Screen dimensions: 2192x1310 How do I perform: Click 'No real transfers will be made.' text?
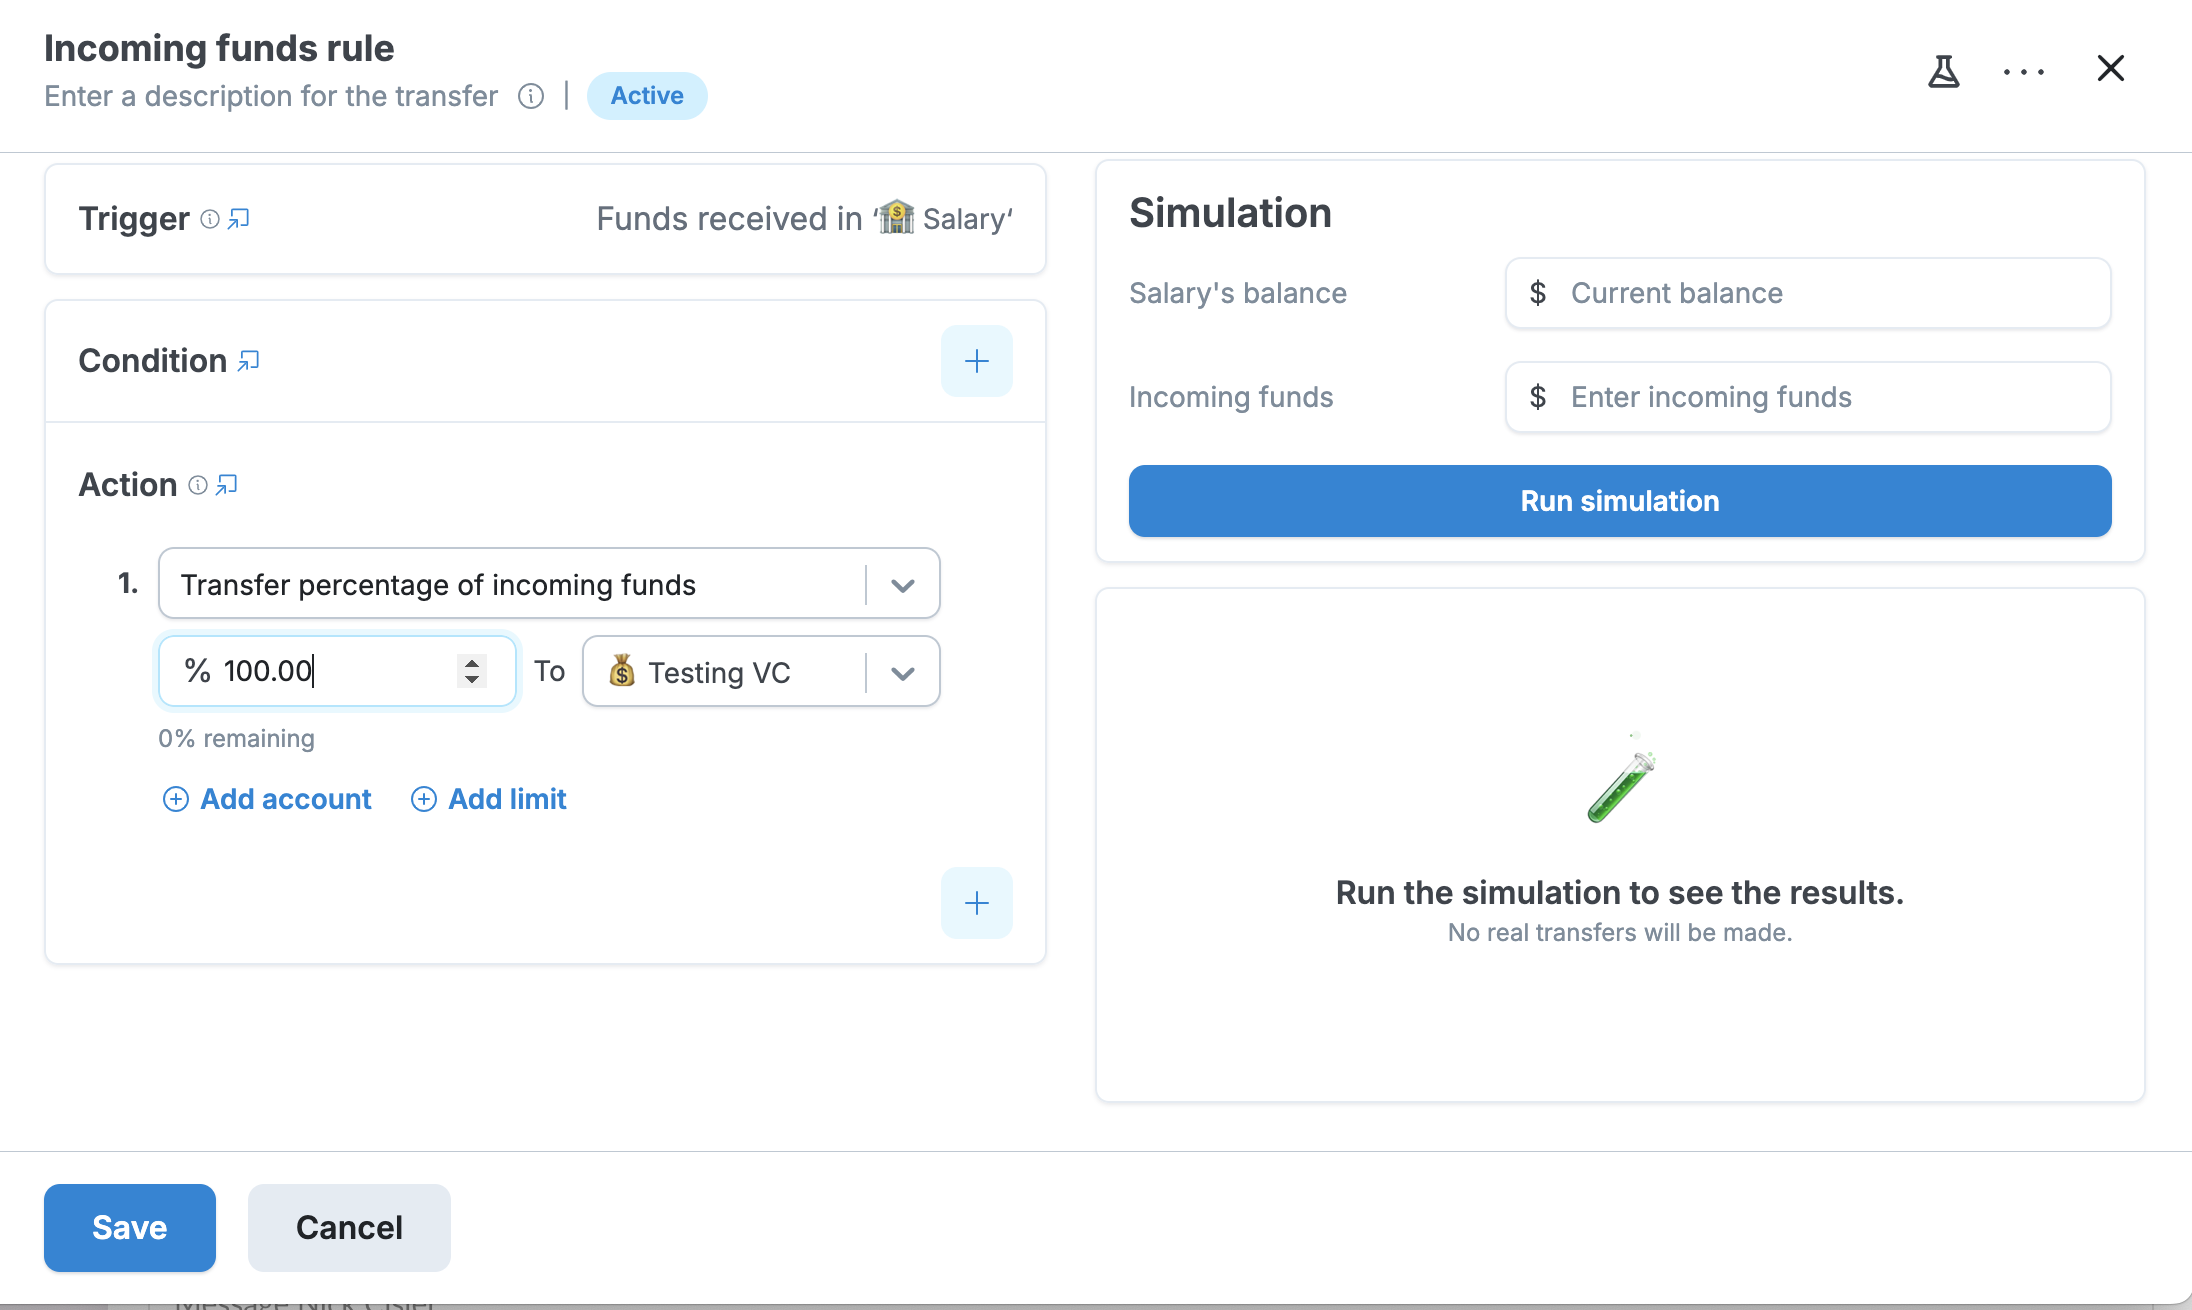1620,933
